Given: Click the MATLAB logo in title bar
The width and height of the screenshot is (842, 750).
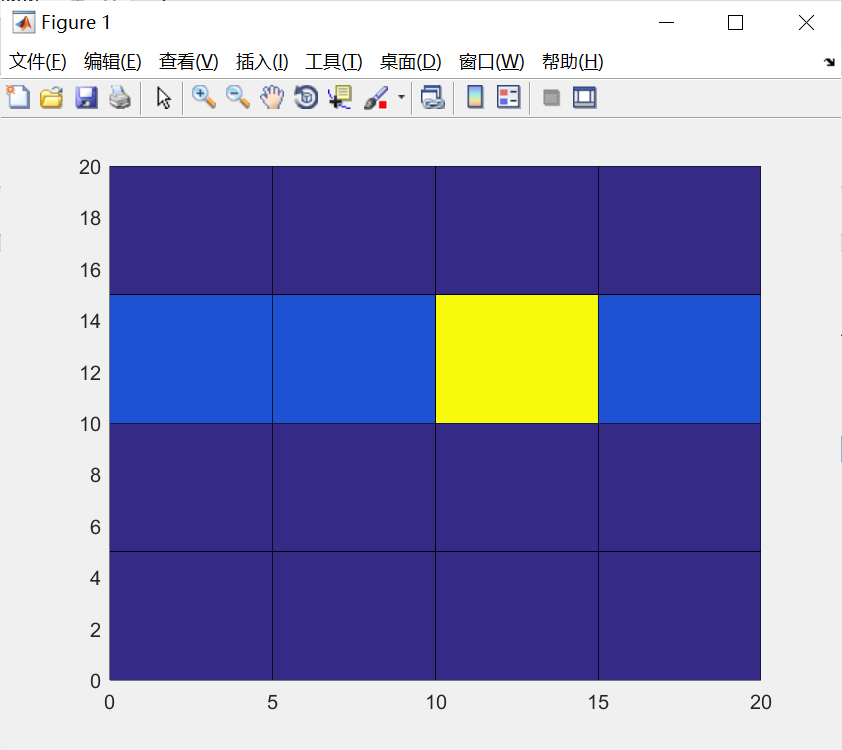Looking at the screenshot, I should pyautogui.click(x=24, y=23).
